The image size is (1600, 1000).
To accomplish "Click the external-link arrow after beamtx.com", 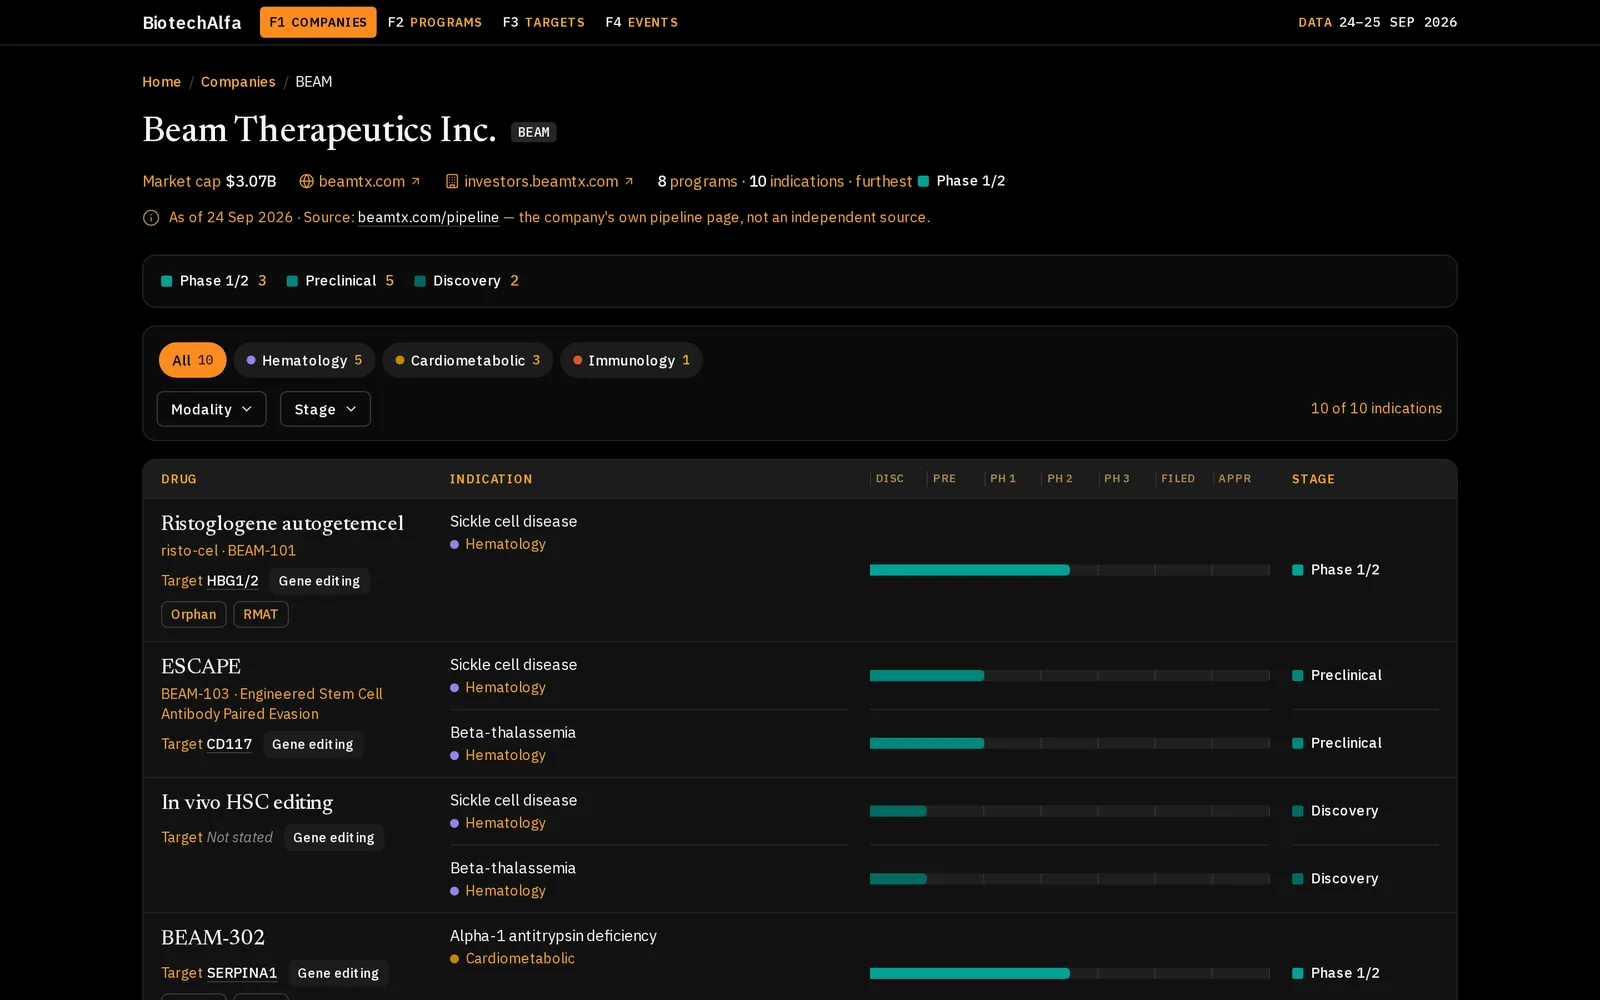I will point(416,181).
